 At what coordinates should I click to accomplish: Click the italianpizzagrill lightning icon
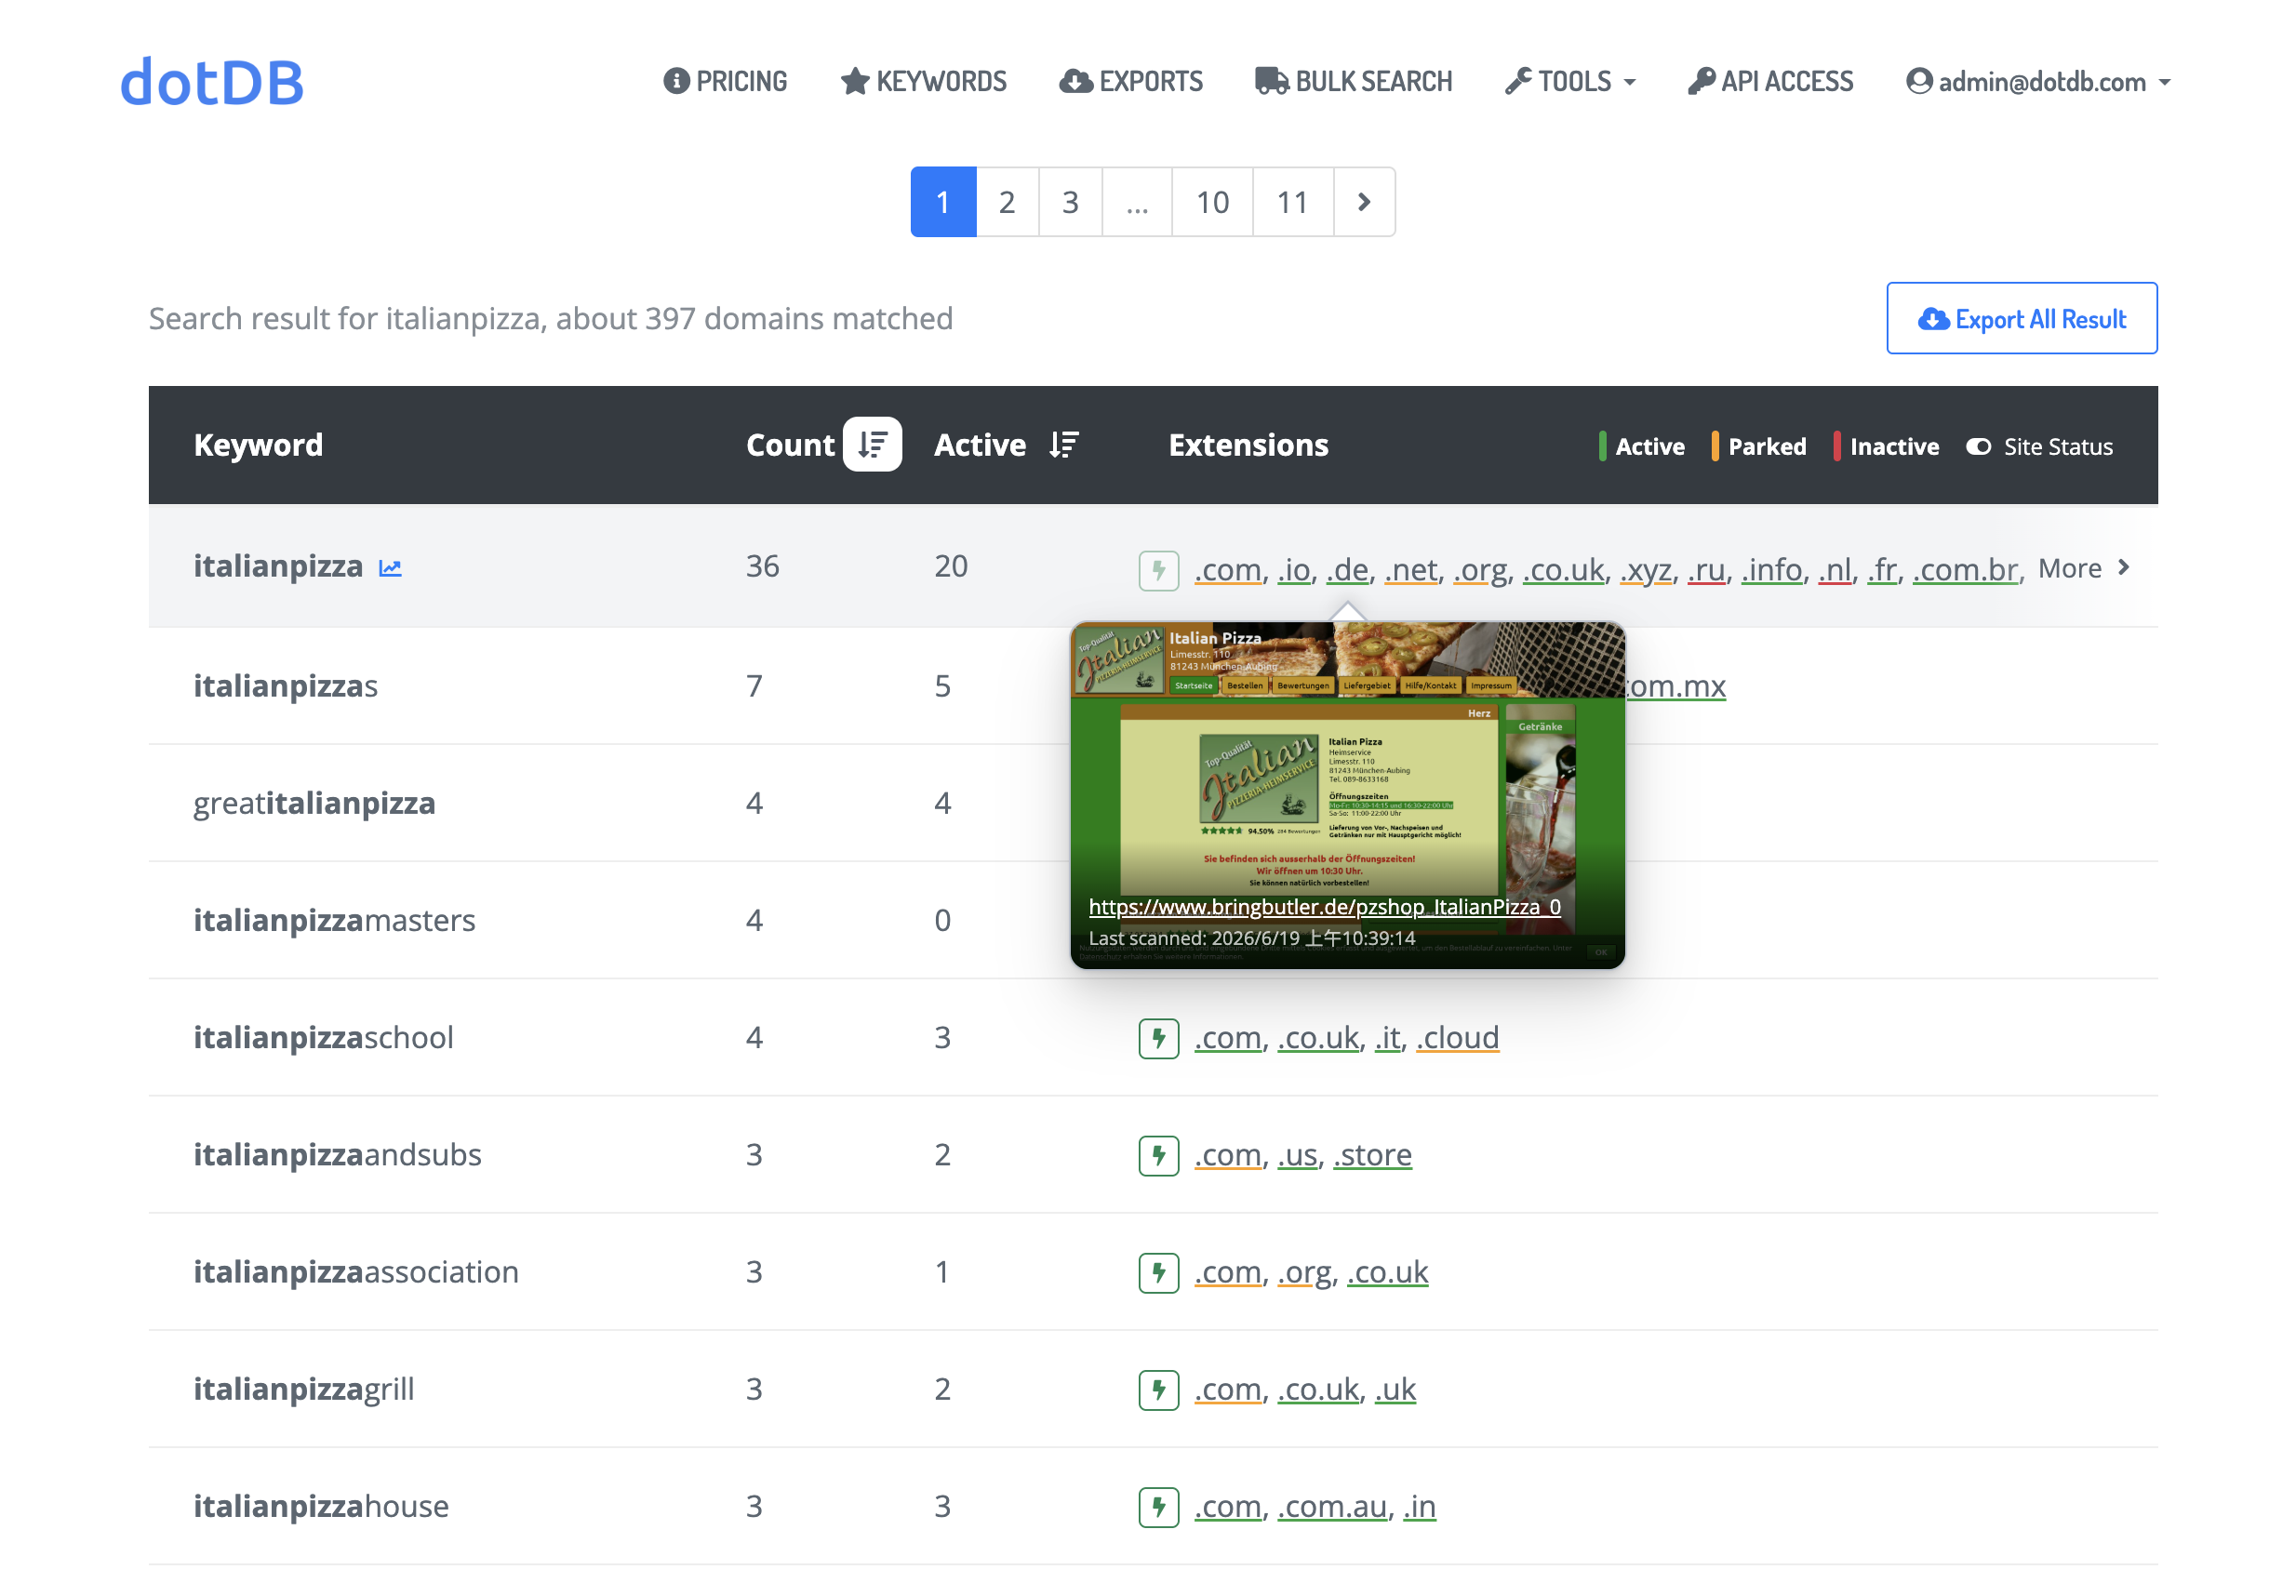(x=1158, y=1389)
